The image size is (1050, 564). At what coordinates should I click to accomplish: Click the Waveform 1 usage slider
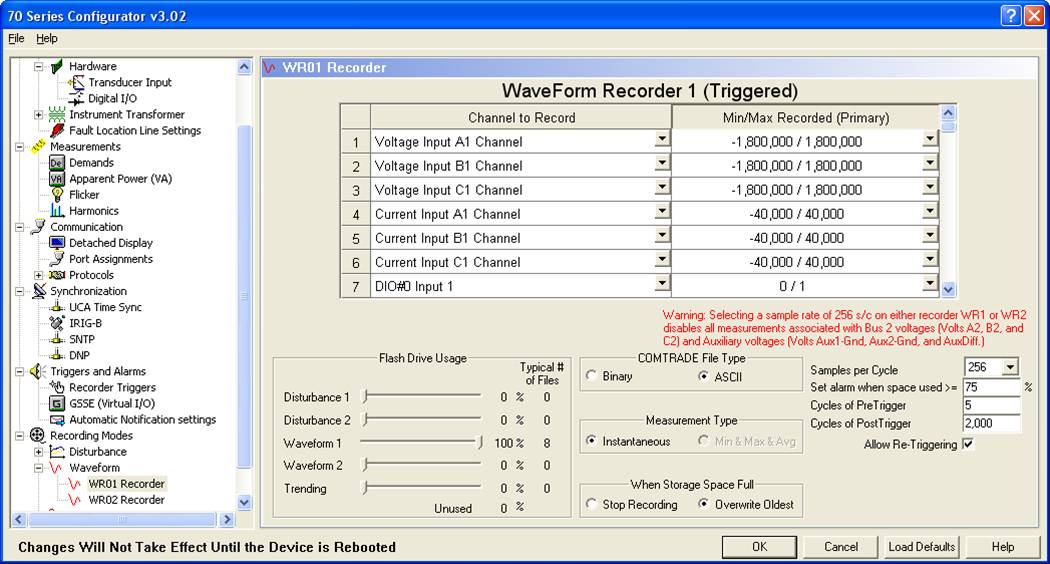pos(421,443)
